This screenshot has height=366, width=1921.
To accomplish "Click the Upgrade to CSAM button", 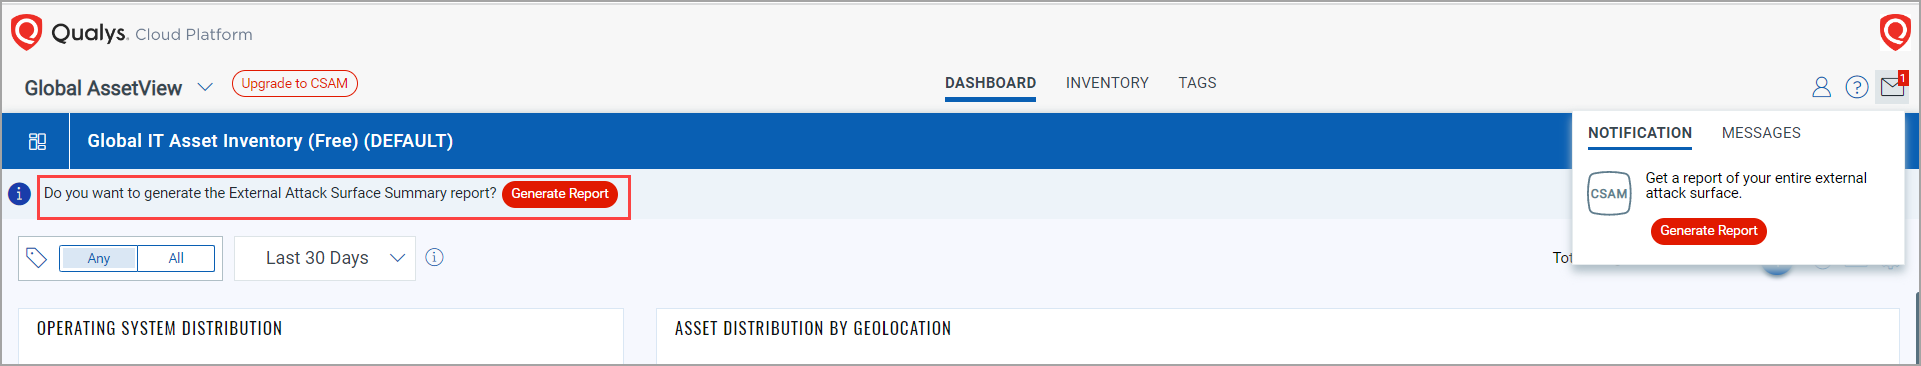I will [x=295, y=84].
